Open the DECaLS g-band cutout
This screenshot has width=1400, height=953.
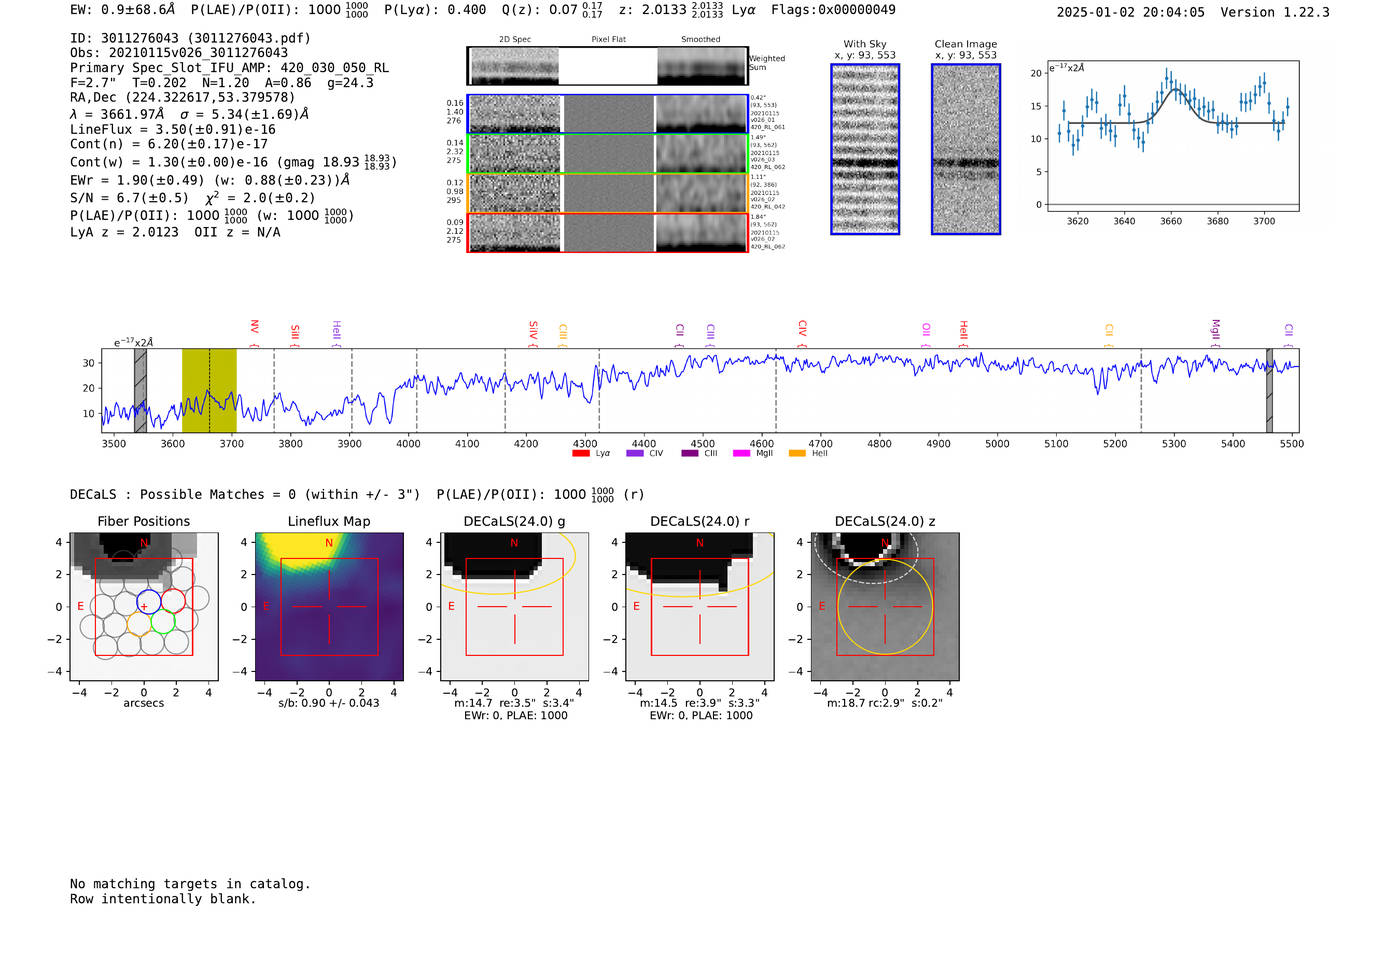click(x=515, y=607)
